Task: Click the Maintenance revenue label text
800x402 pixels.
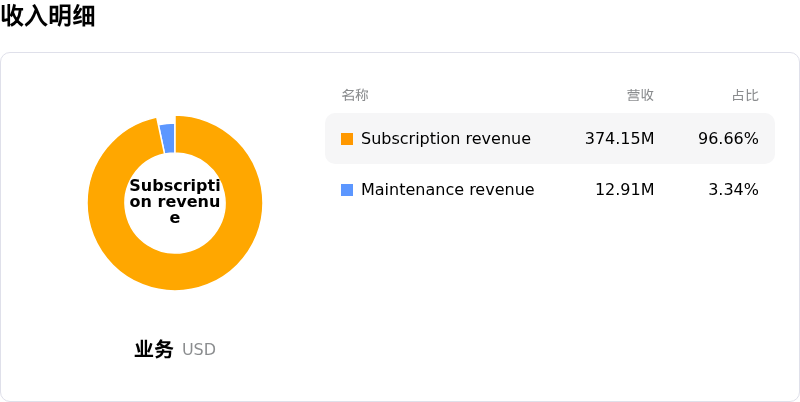Action: [447, 190]
